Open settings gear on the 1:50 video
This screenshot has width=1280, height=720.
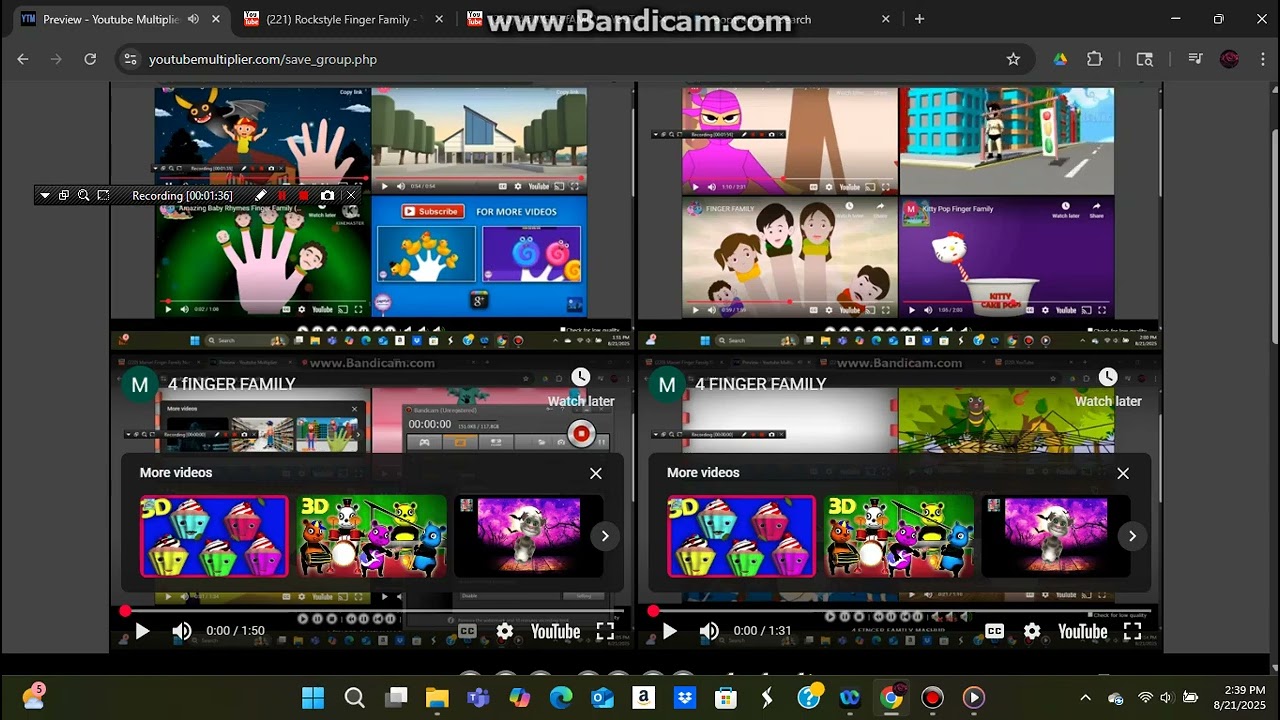pos(505,631)
